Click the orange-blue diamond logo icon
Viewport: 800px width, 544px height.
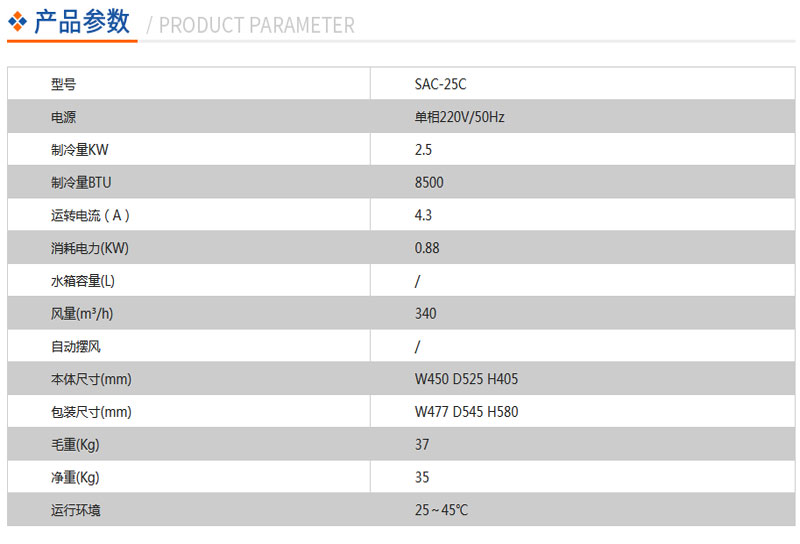click(17, 21)
